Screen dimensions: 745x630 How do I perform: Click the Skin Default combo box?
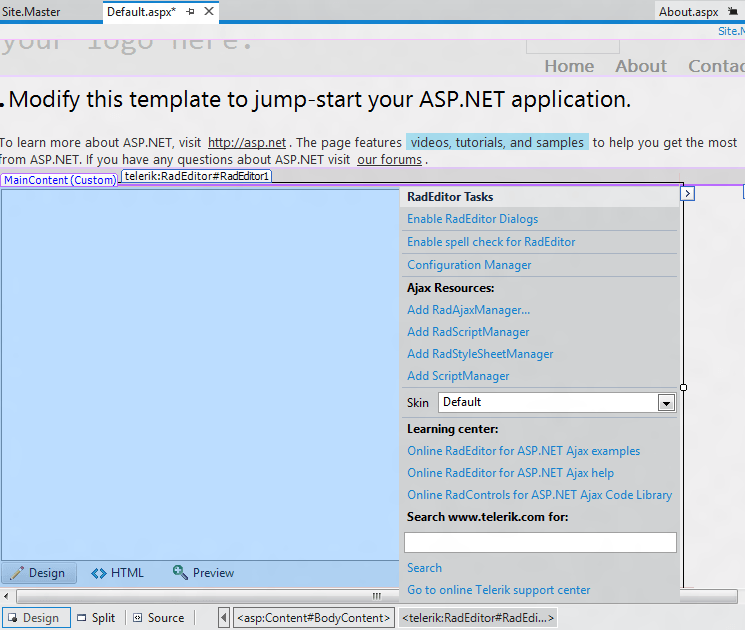(x=556, y=403)
